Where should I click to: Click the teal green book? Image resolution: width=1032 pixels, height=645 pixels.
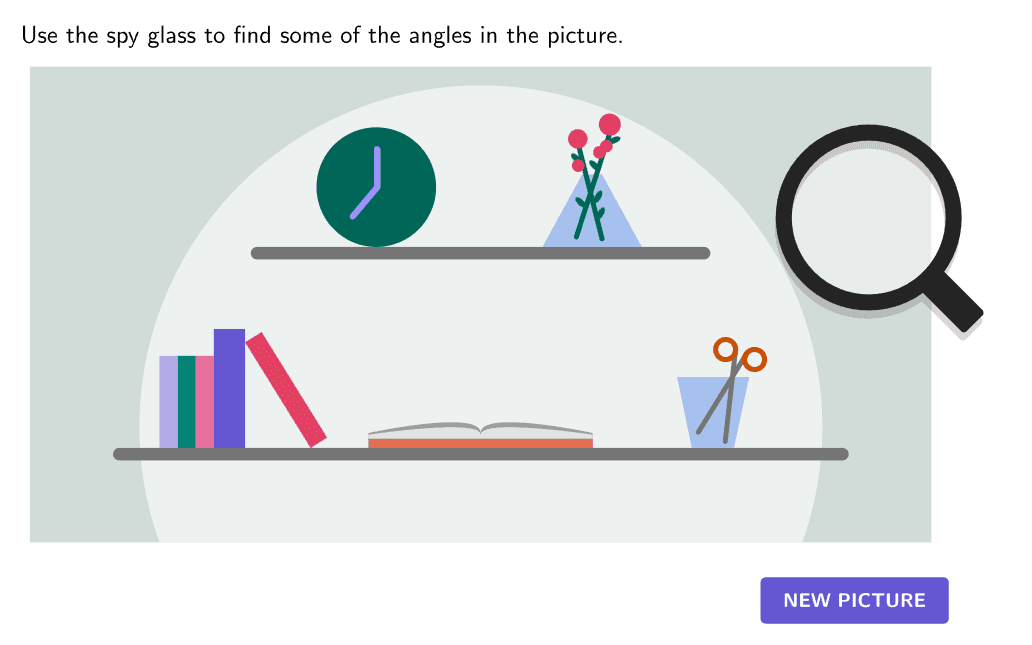(186, 401)
